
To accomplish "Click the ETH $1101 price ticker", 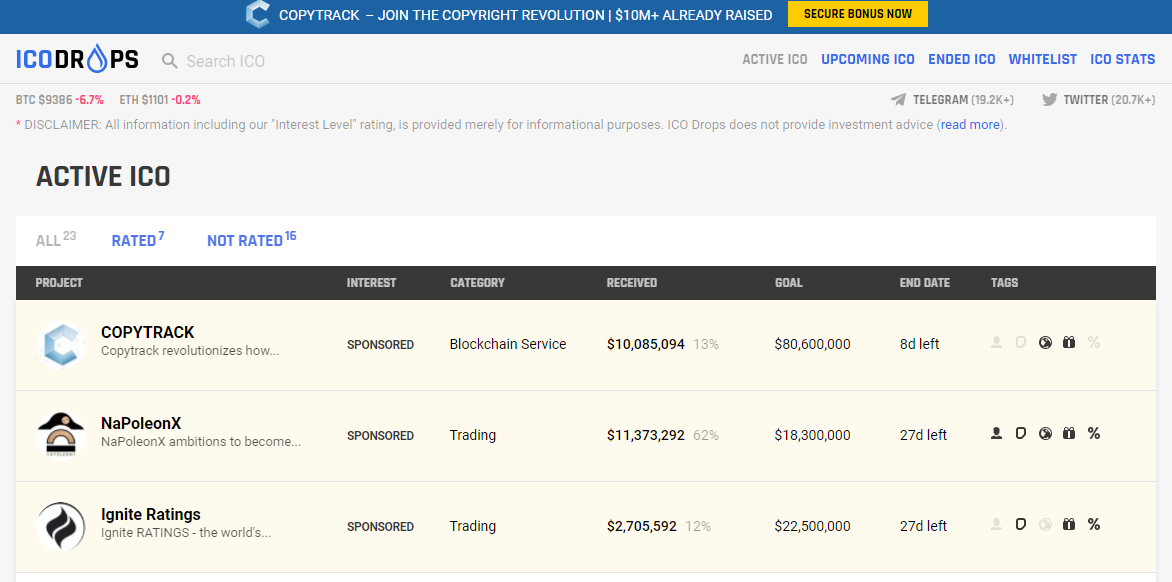I will pos(160,99).
